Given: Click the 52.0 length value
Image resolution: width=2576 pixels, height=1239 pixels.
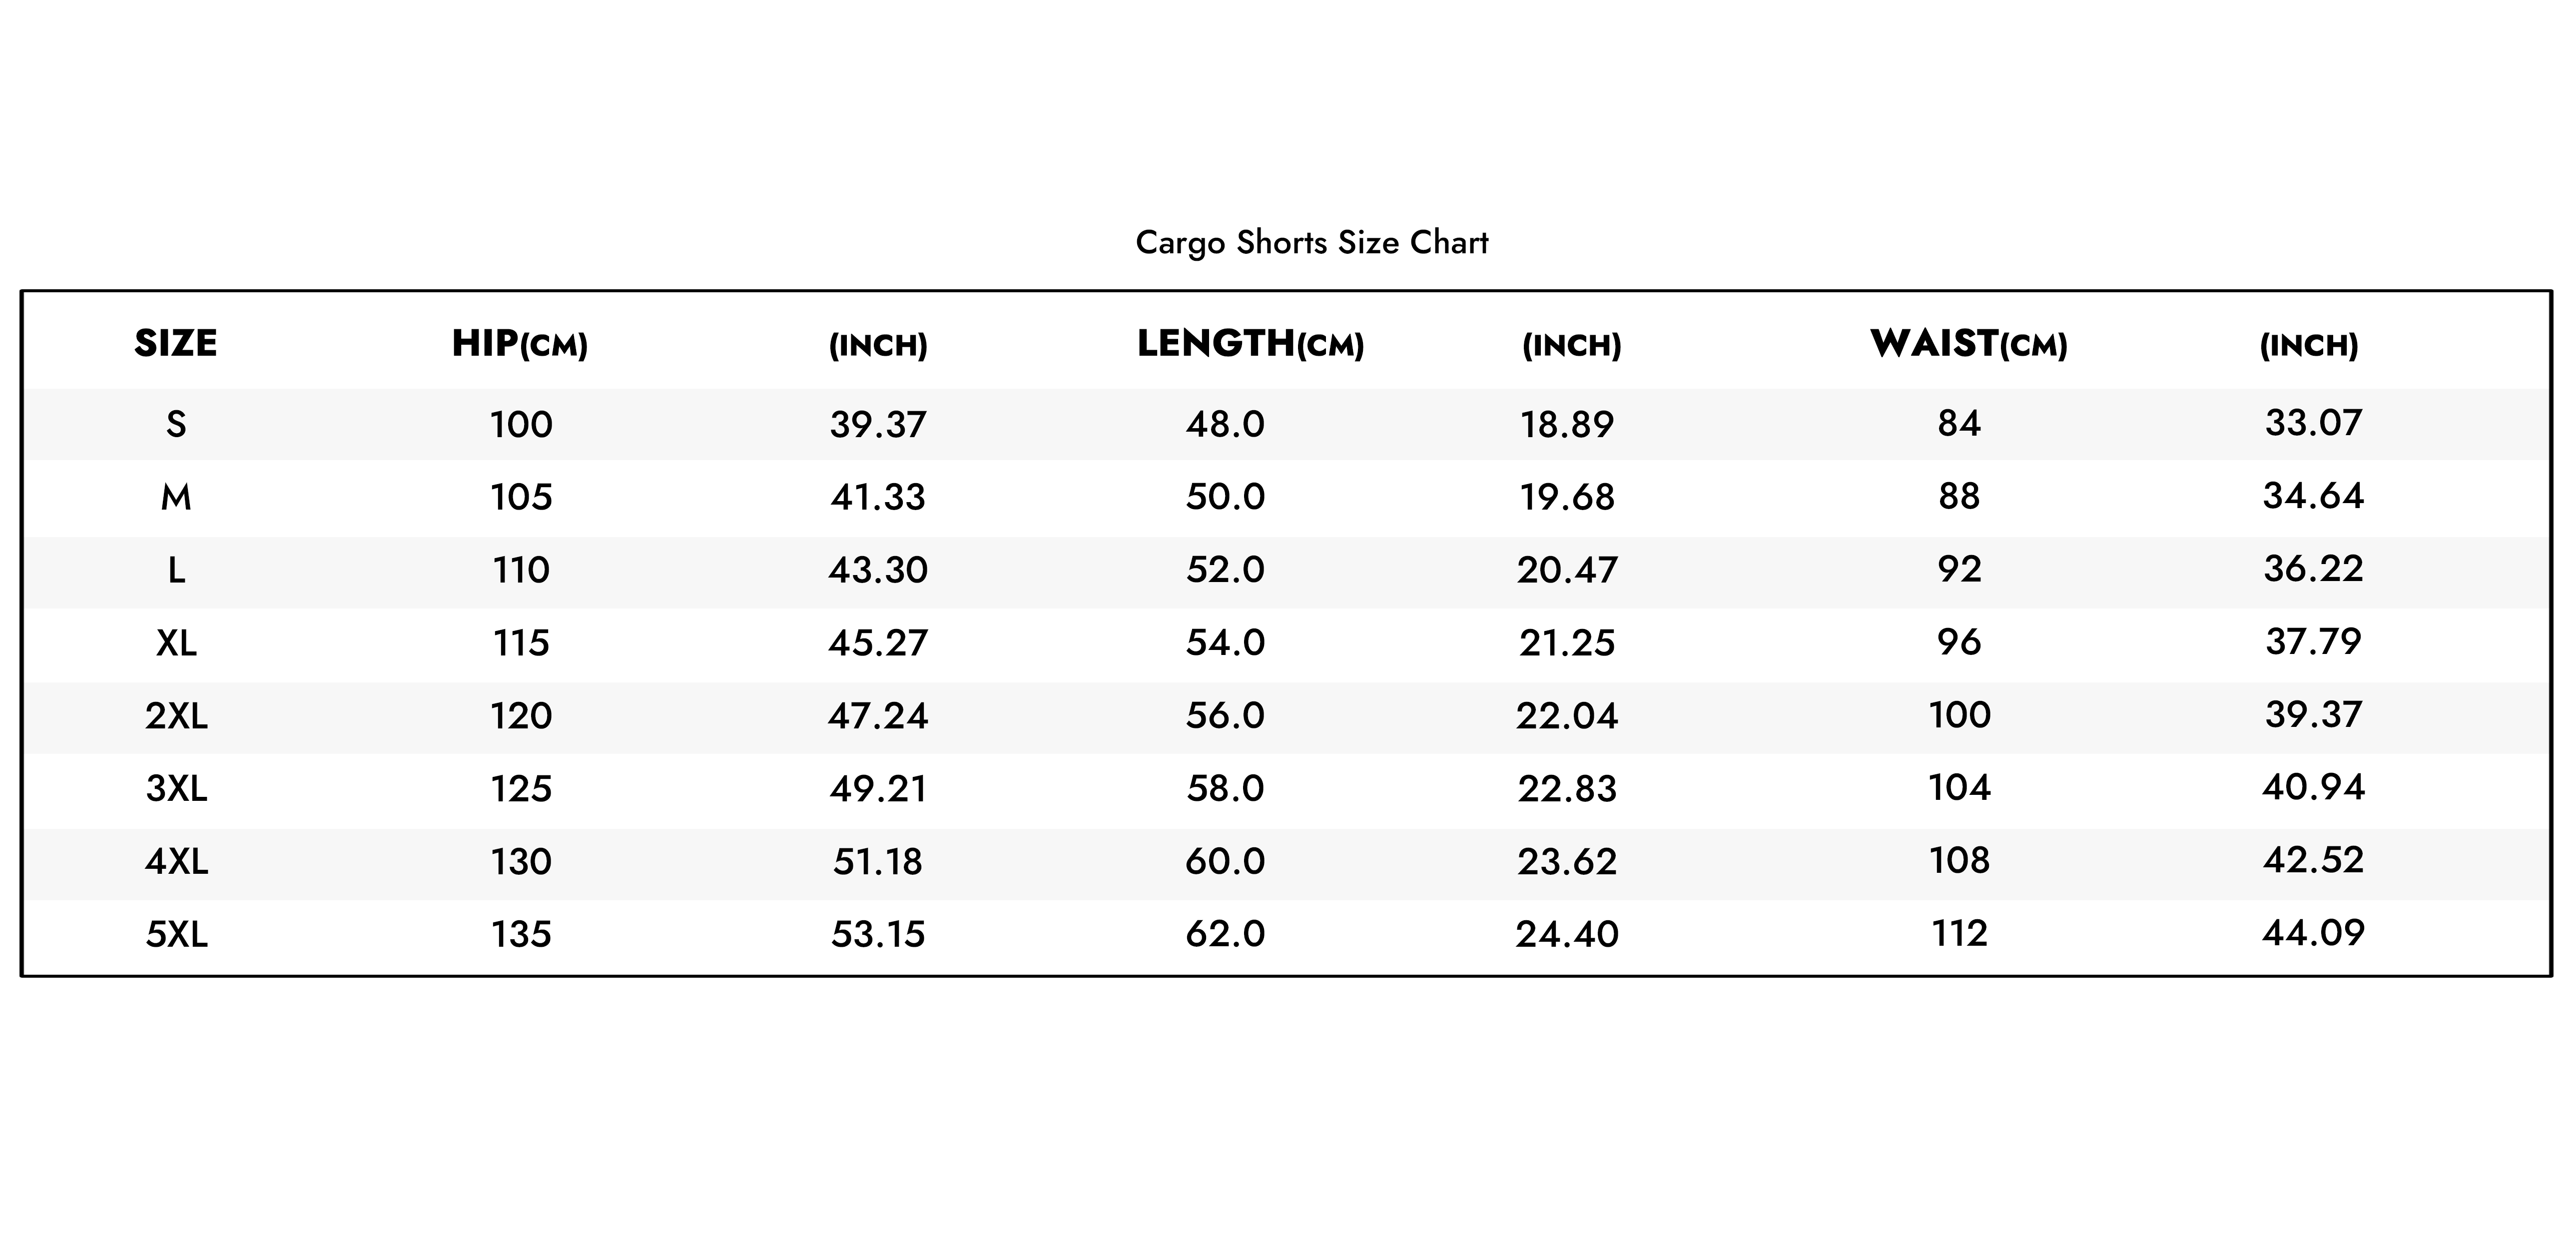Looking at the screenshot, I should coord(1225,570).
